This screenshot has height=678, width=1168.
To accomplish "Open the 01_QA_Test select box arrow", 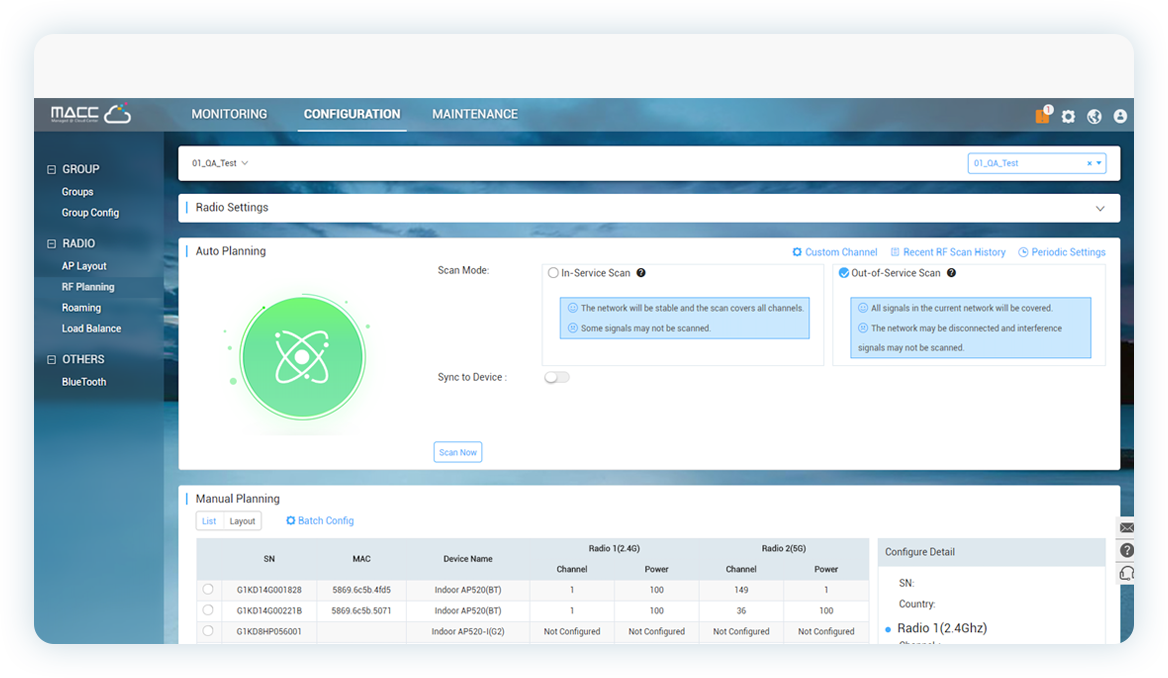I will click(1099, 163).
